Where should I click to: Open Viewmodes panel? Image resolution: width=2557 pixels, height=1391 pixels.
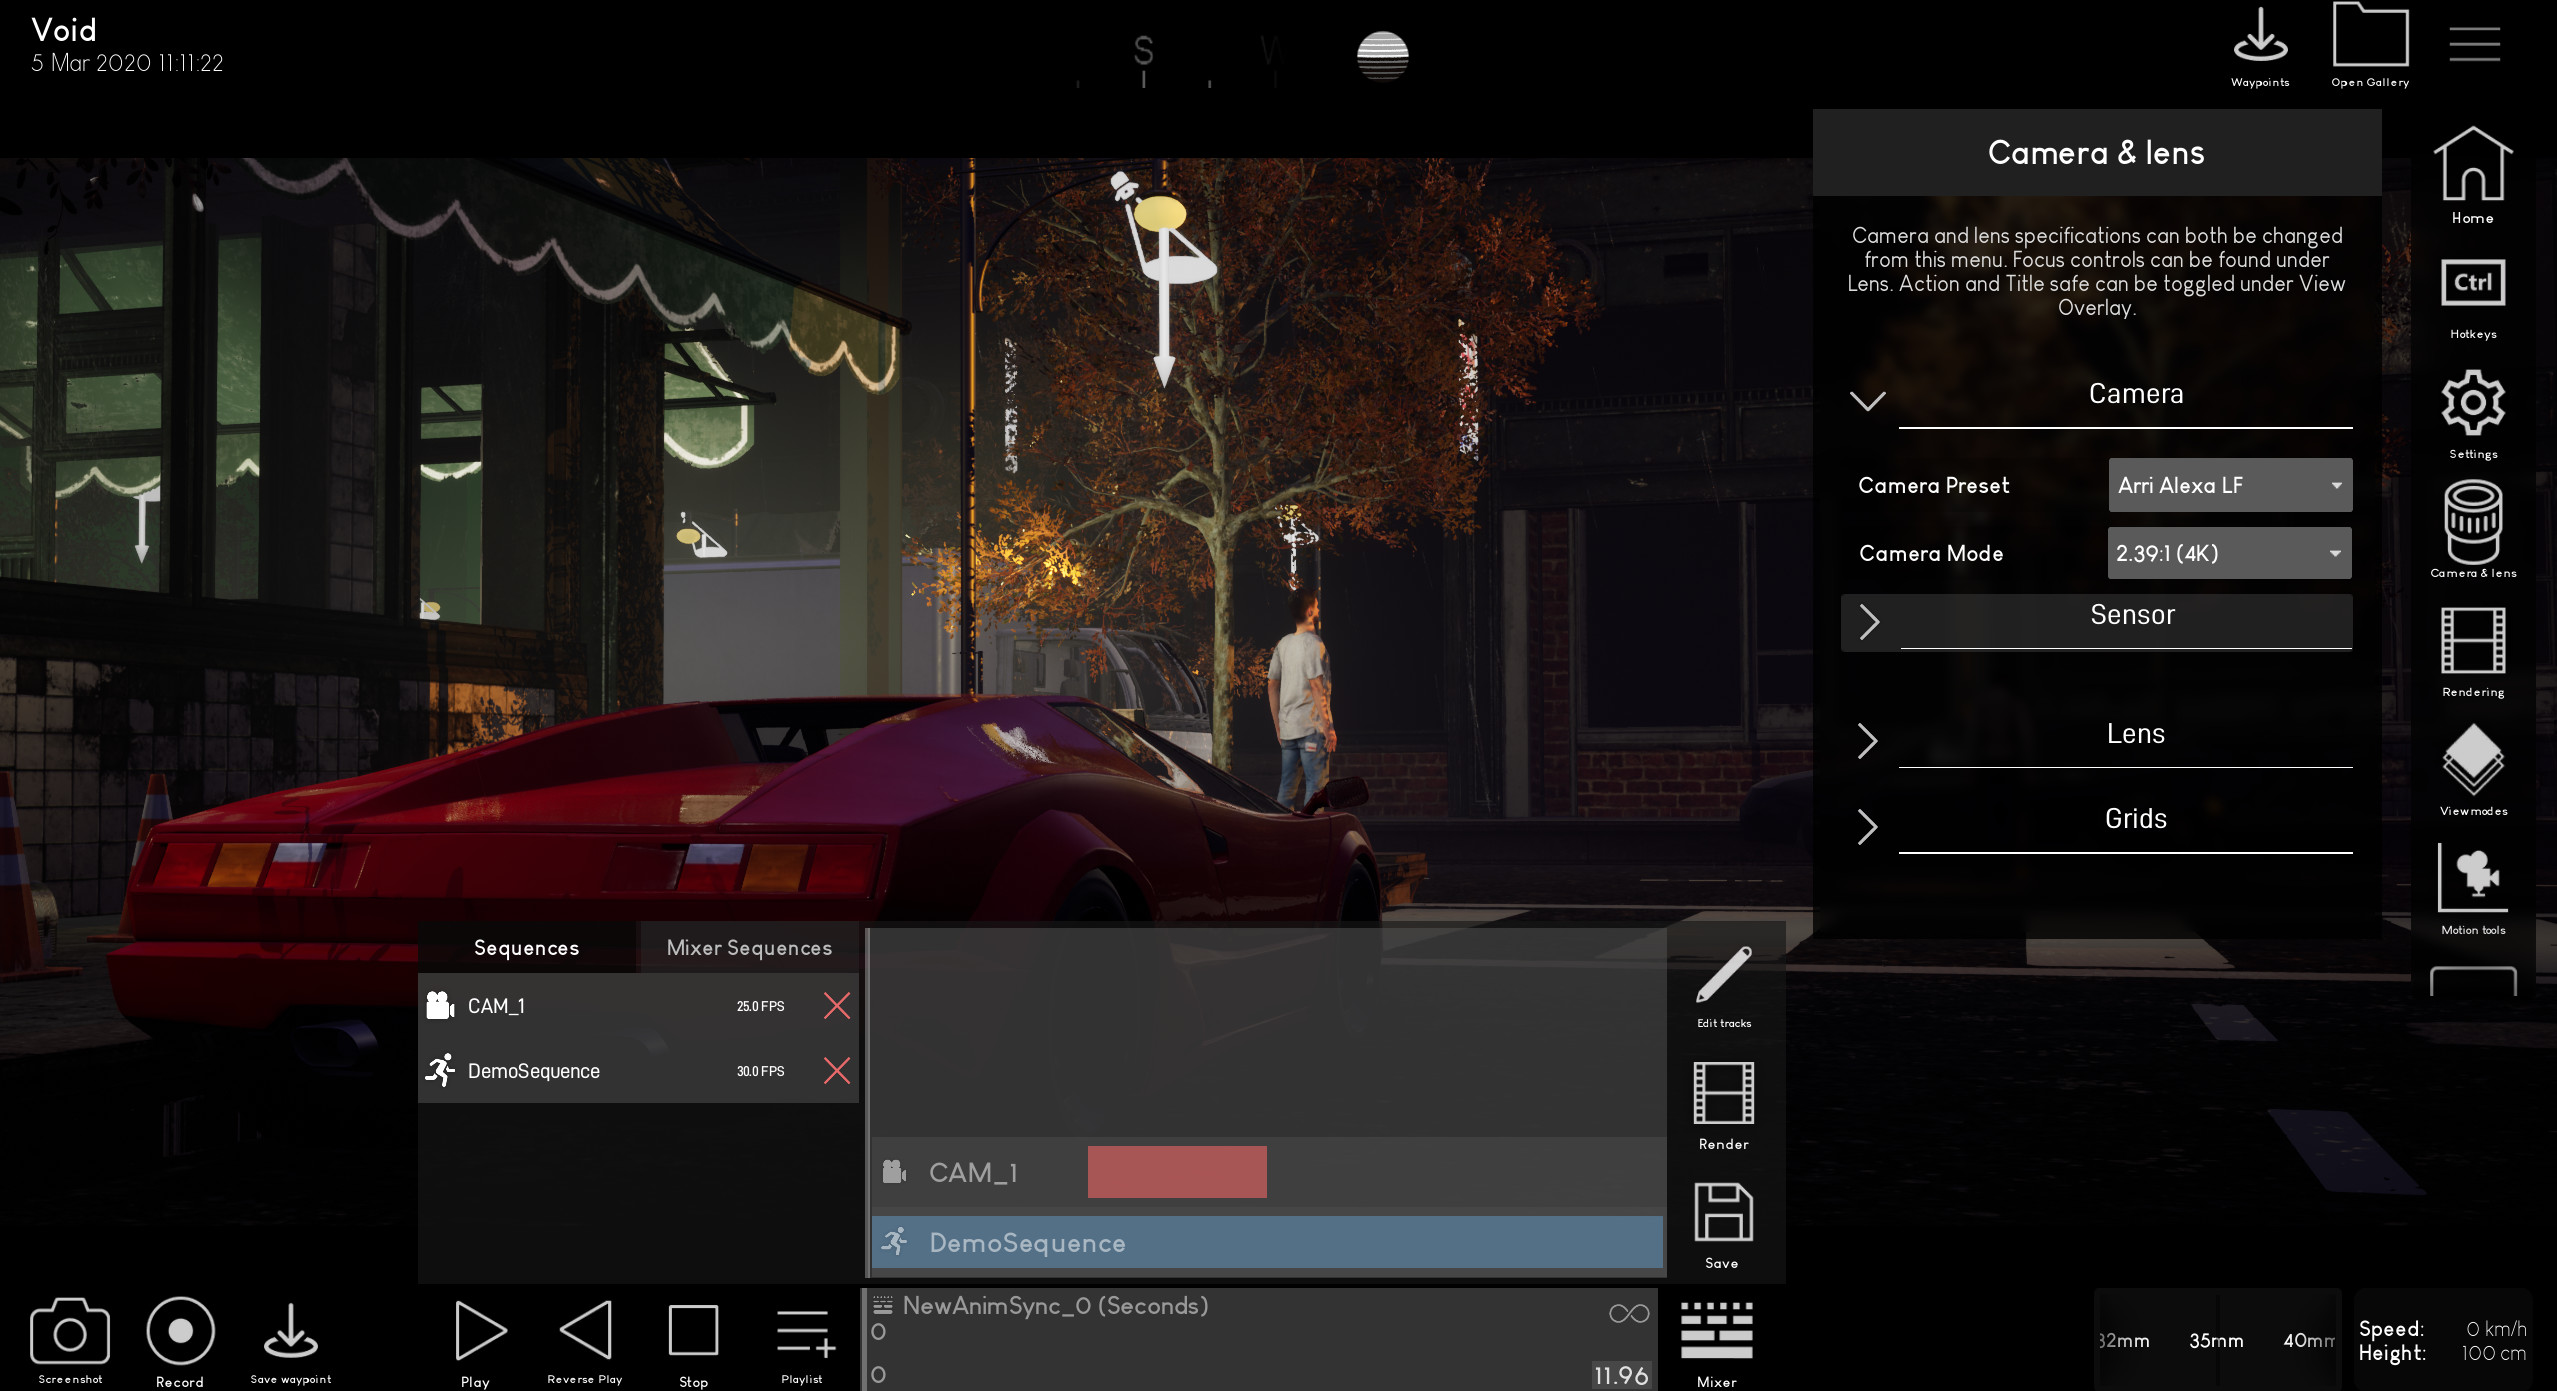[2472, 765]
